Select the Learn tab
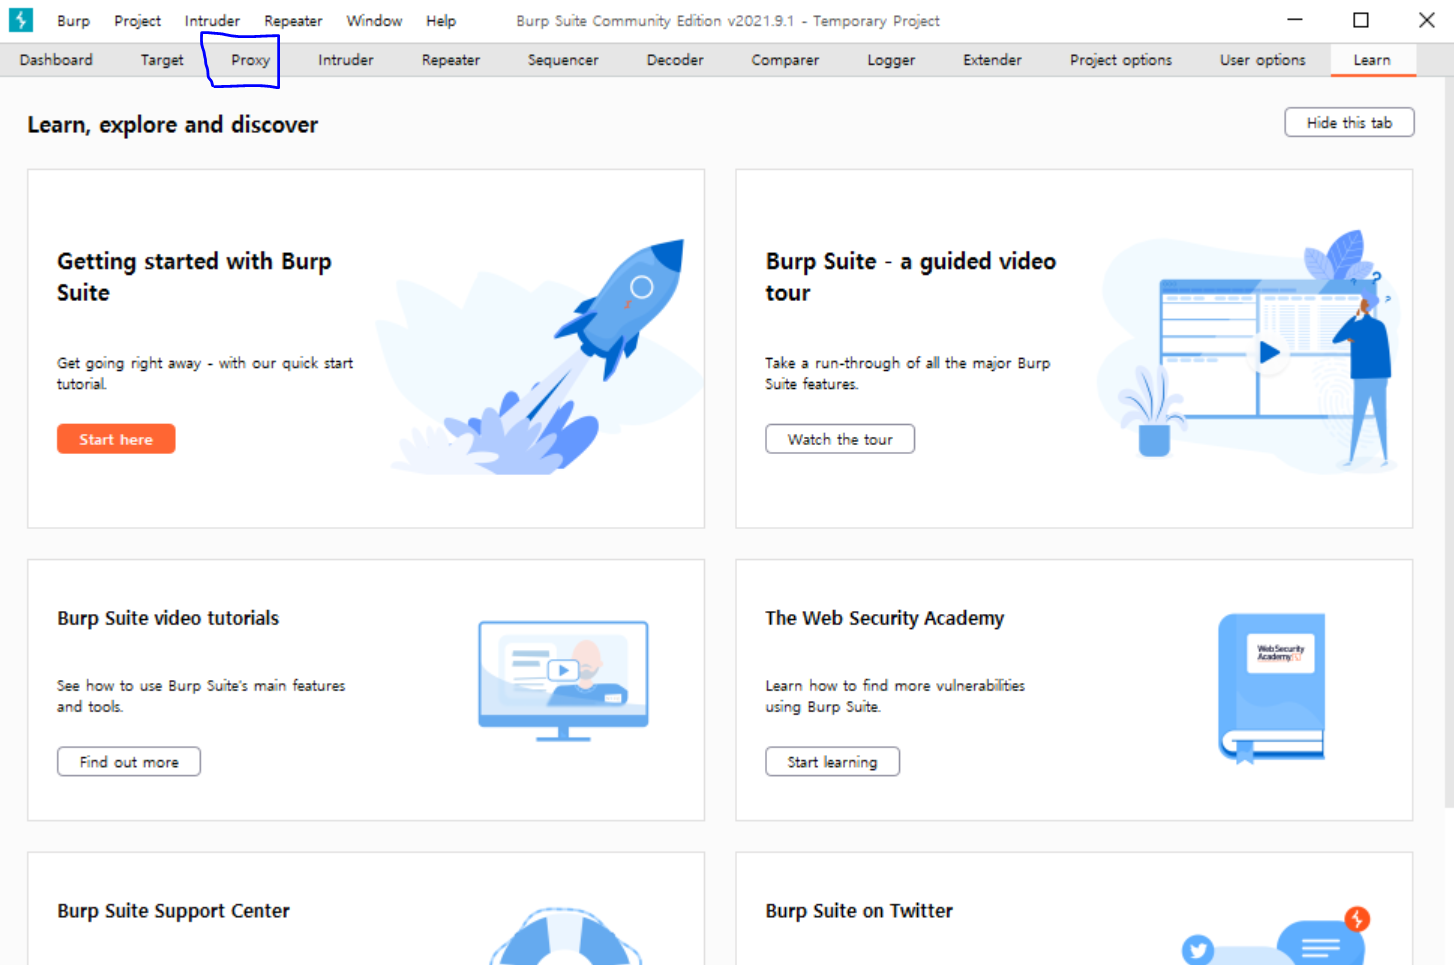Image resolution: width=1454 pixels, height=965 pixels. 1372,60
